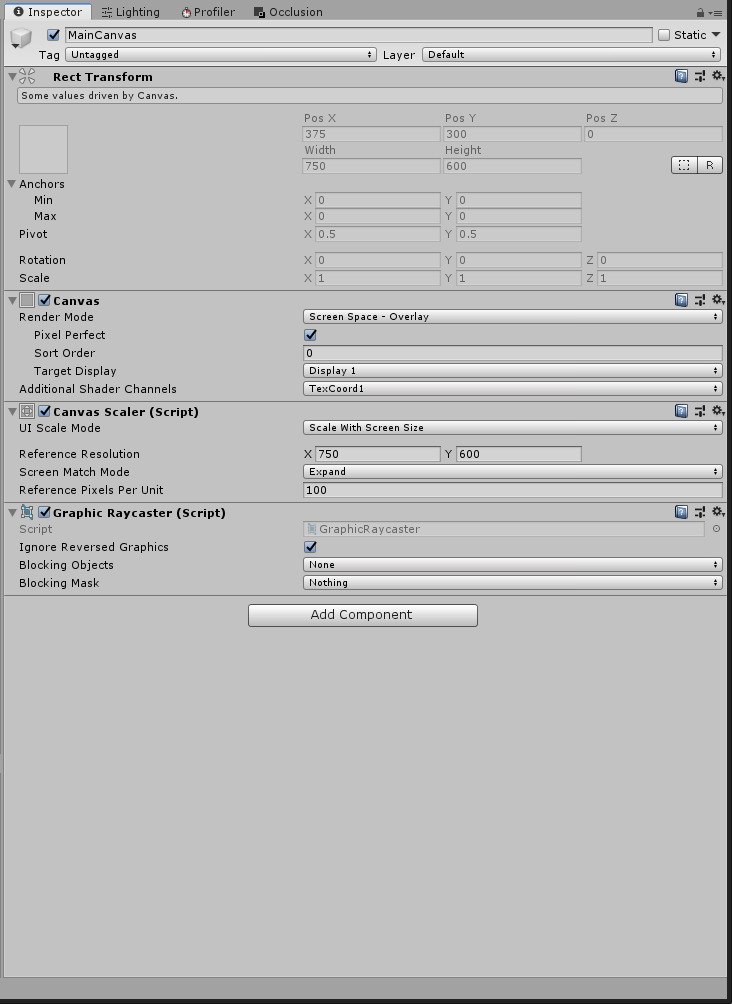Collapse the Rect Transform component foldout

(x=12, y=77)
